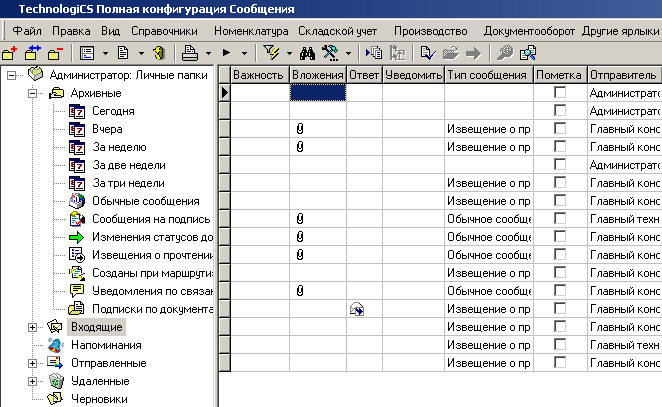Select the Созданы при маршрутизации icon
The image size is (662, 407).
(x=77, y=273)
